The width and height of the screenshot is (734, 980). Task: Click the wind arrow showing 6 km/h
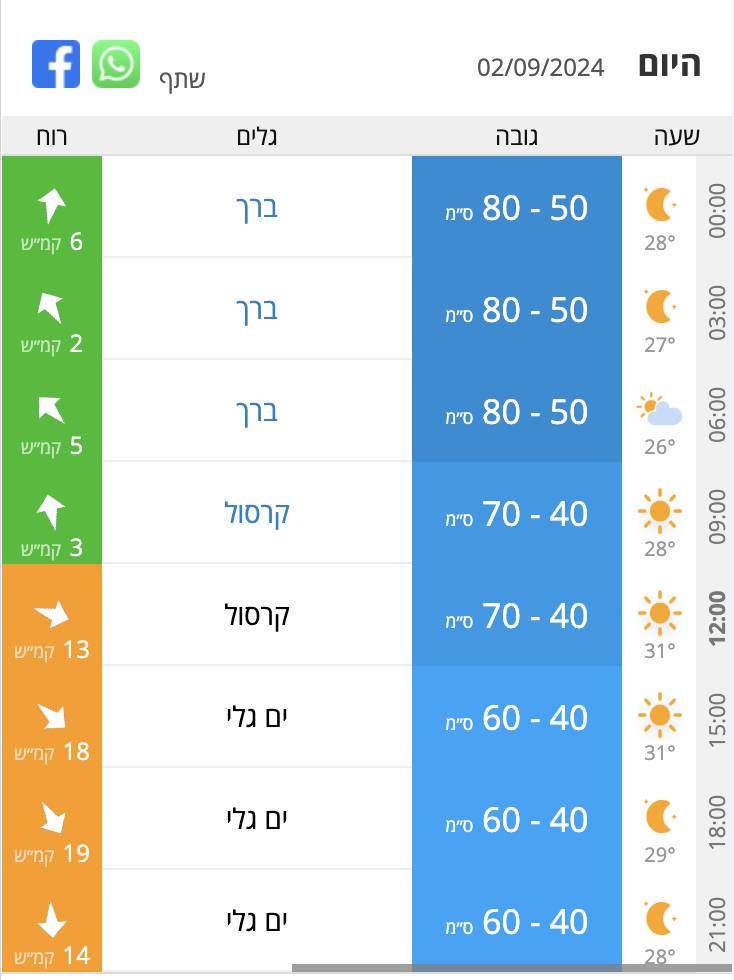tap(51, 206)
